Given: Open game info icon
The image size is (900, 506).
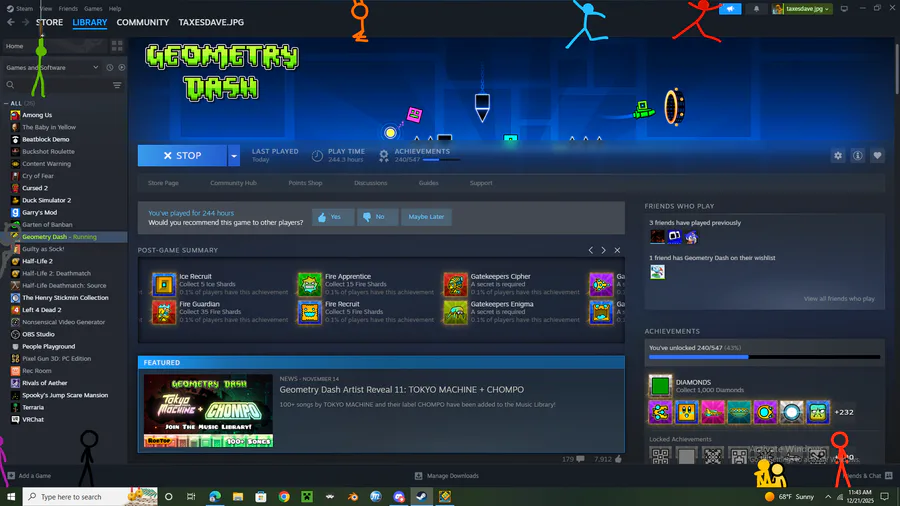Looking at the screenshot, I should tap(858, 155).
